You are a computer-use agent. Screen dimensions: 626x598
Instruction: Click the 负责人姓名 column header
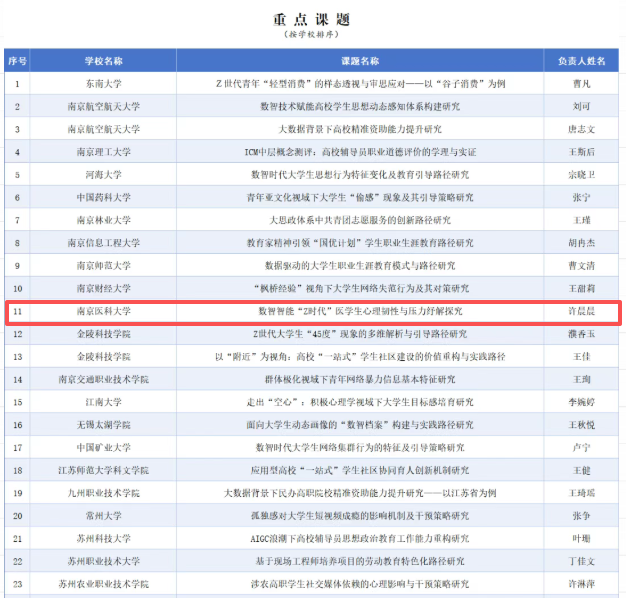[x=581, y=60]
